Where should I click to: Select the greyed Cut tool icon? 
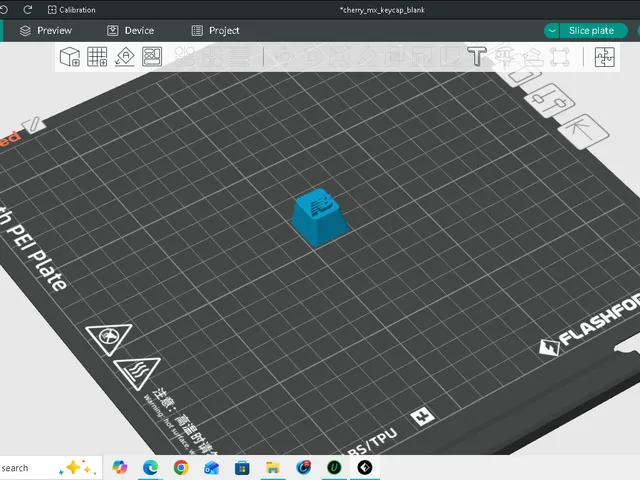click(395, 56)
